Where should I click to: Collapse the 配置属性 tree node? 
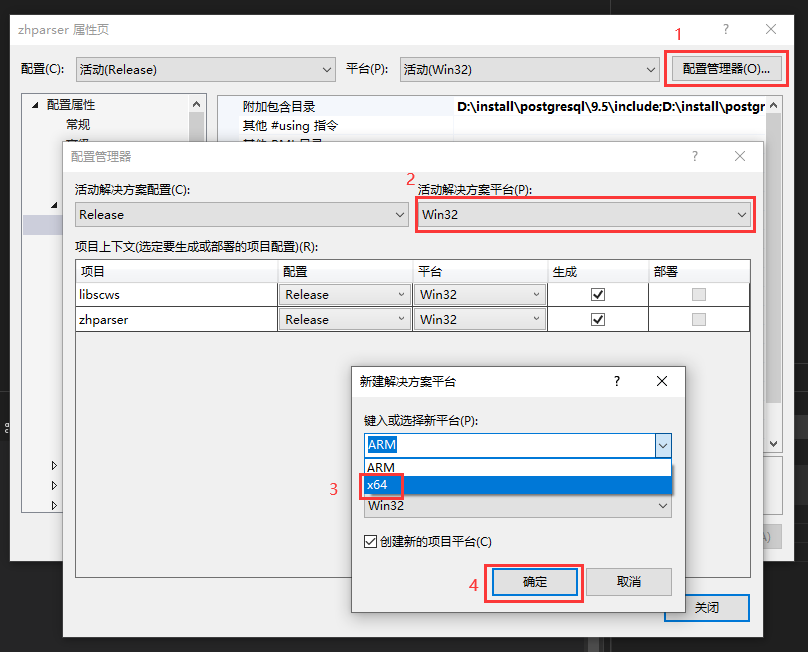35,105
